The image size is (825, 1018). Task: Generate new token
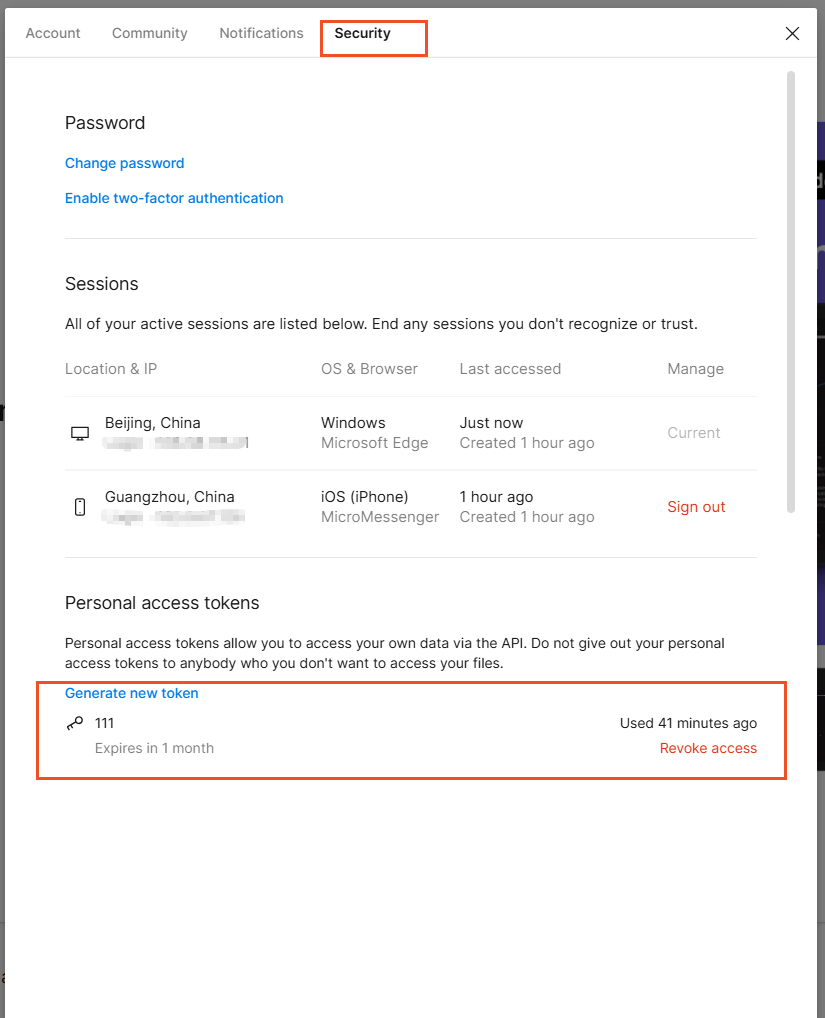(x=132, y=693)
